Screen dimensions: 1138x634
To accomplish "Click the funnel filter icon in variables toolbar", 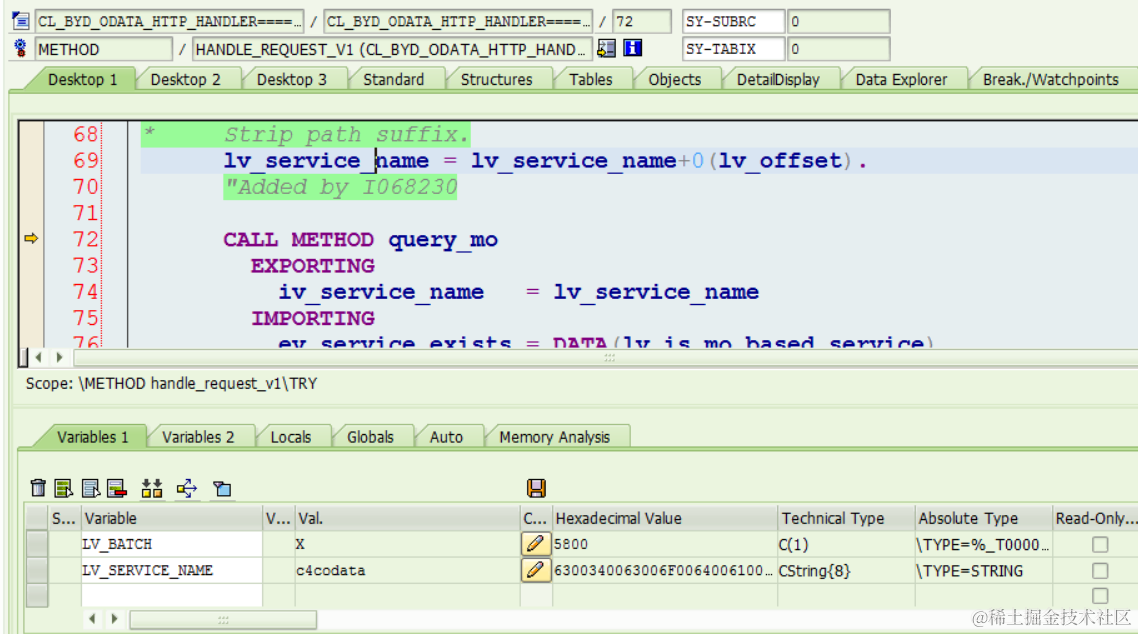I will click(x=222, y=489).
